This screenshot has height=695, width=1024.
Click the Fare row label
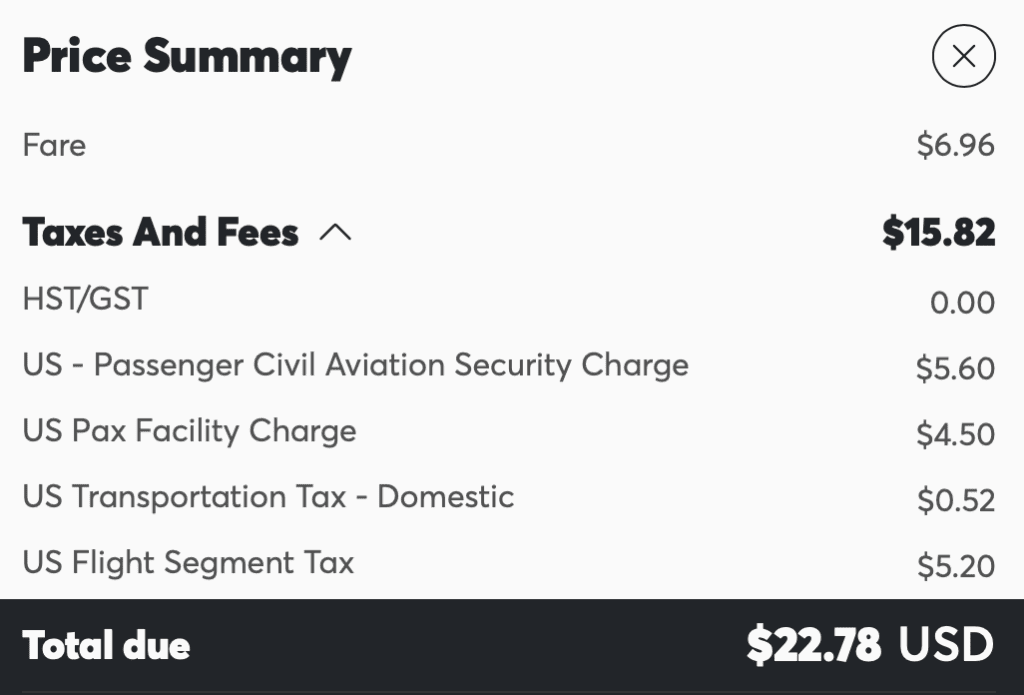click(54, 145)
